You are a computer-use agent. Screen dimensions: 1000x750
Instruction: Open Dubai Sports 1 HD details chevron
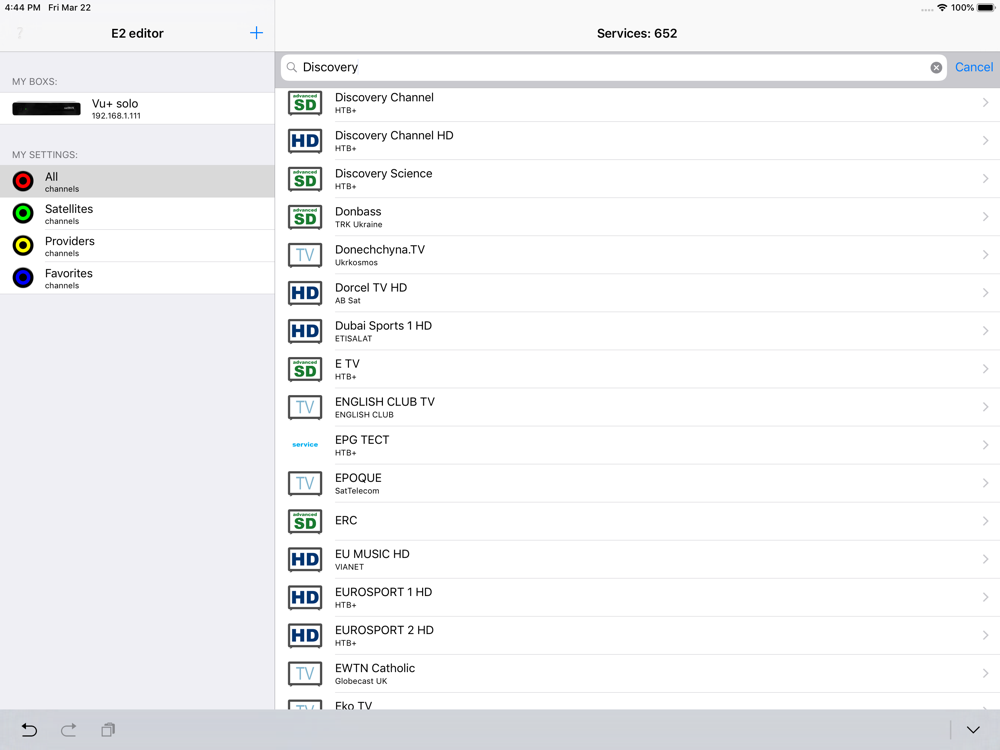[x=985, y=331]
